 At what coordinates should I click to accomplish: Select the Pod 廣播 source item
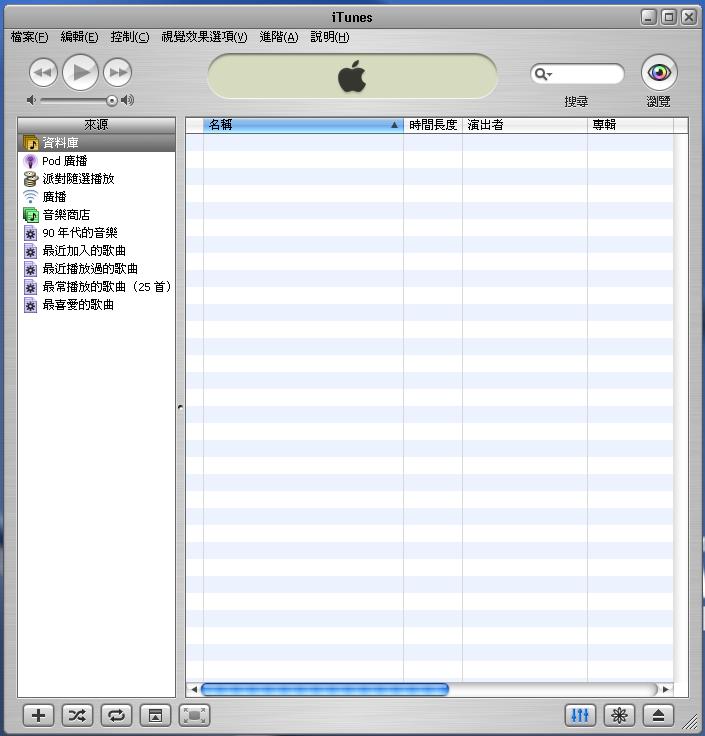tap(64, 161)
